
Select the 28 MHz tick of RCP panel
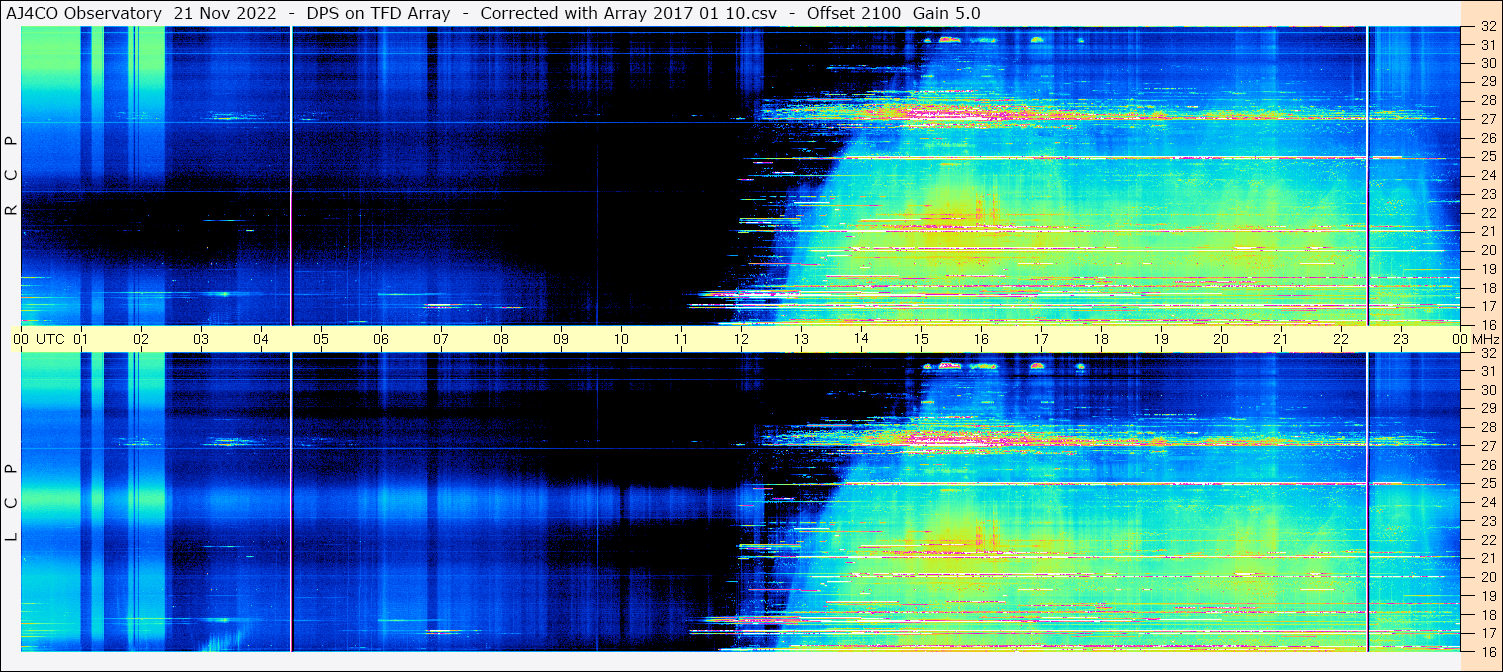(x=1487, y=100)
